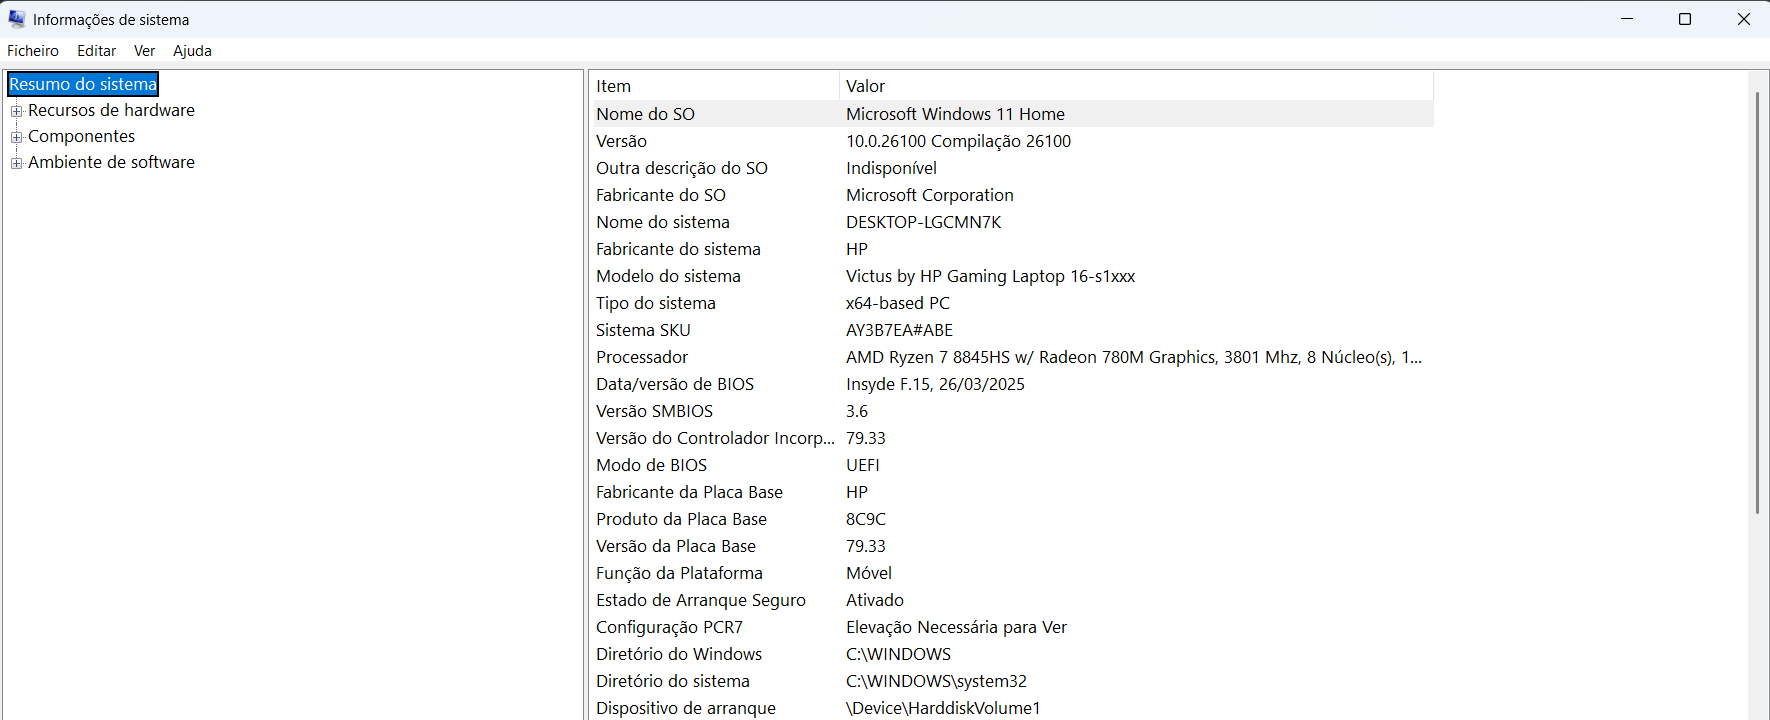Viewport: 1770px width, 720px height.
Task: Click the System Information app icon in title bar
Action: tap(17, 19)
